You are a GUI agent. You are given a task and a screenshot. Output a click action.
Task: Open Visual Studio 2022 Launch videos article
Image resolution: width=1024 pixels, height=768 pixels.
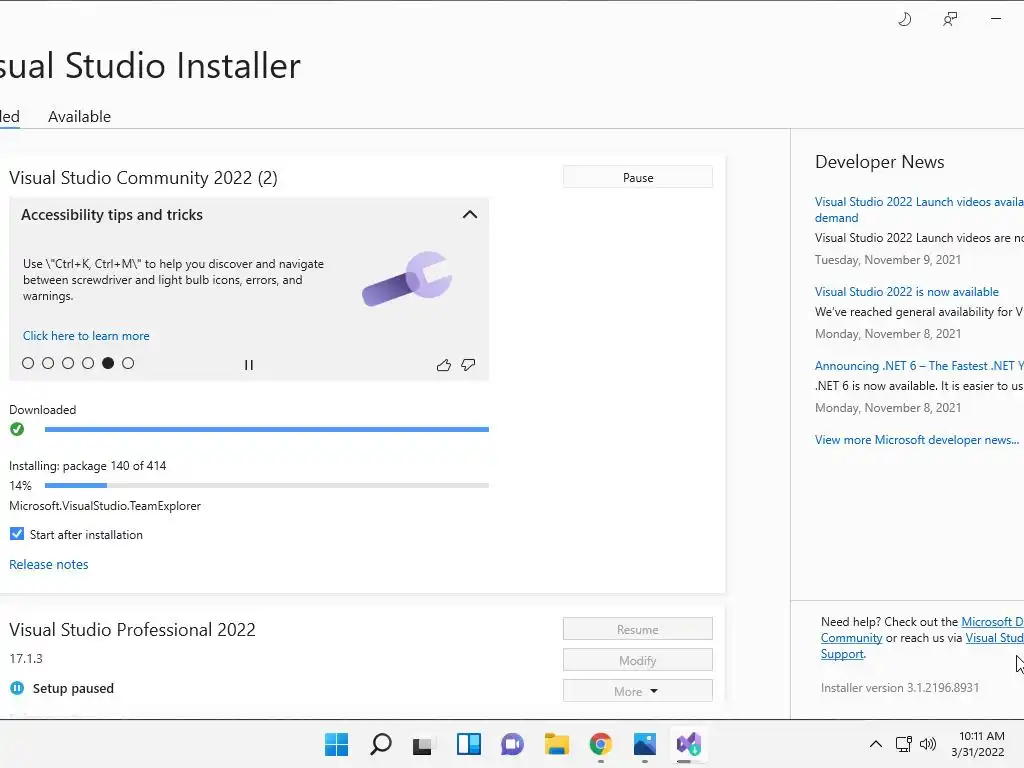919,210
